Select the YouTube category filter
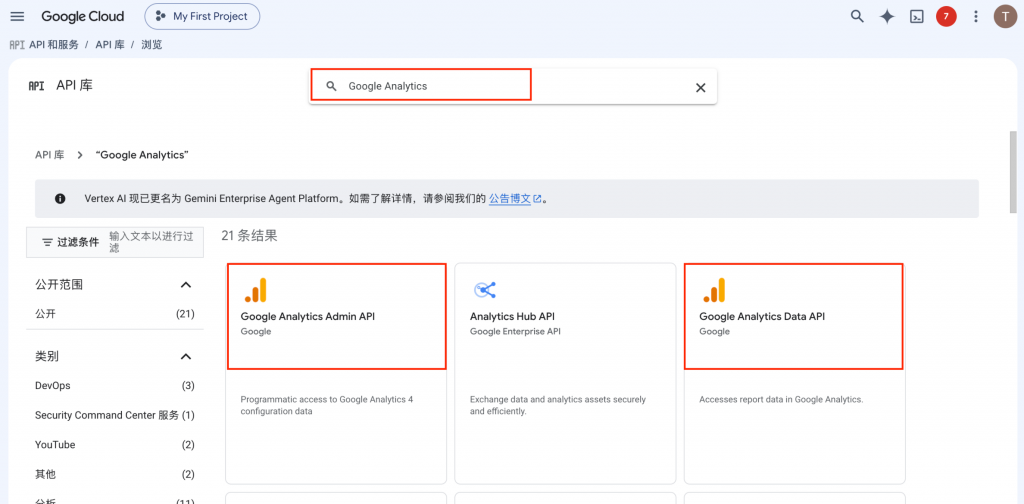 click(114, 445)
